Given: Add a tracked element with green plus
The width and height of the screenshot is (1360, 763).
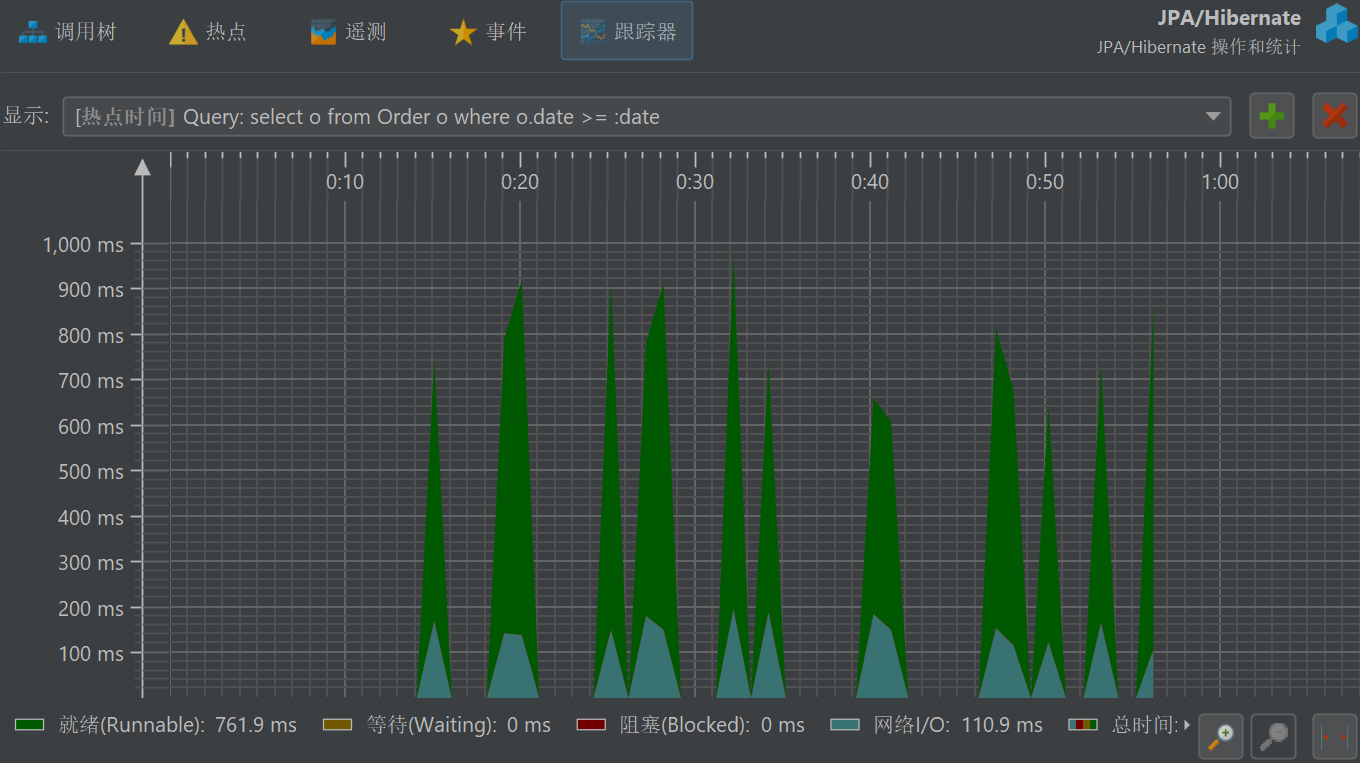Looking at the screenshot, I should click(x=1272, y=116).
